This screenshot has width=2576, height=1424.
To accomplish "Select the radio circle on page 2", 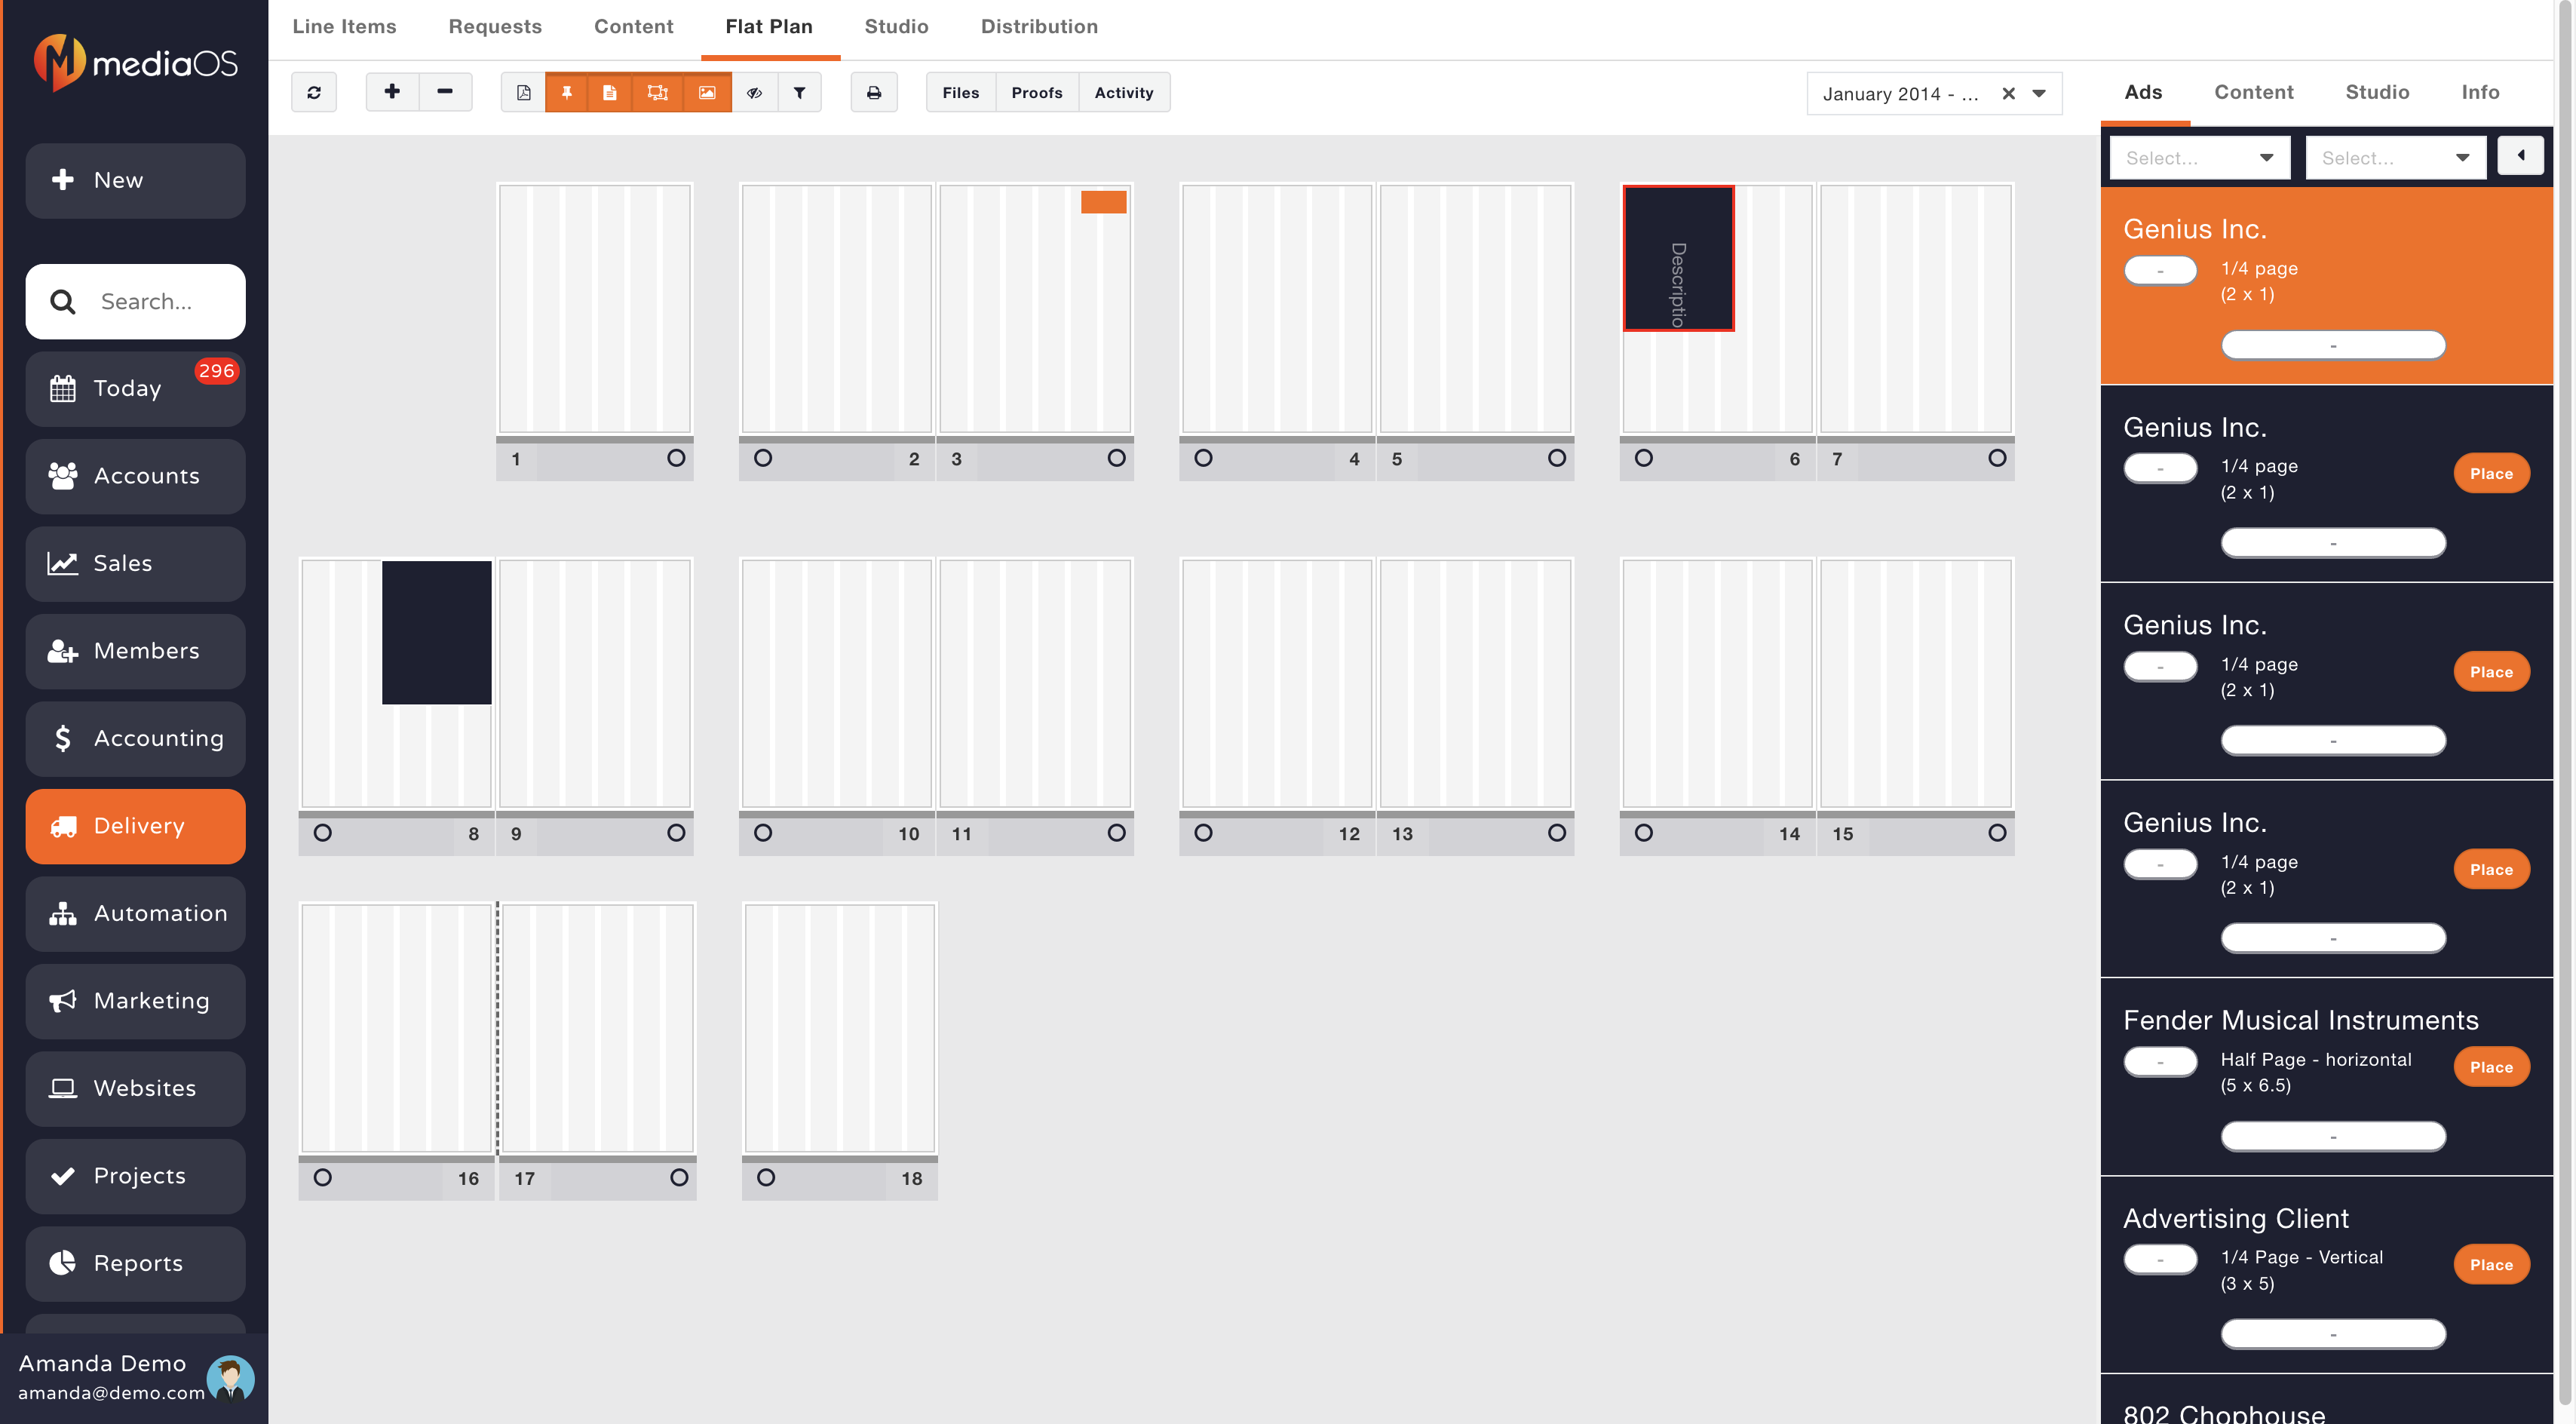I will [763, 458].
